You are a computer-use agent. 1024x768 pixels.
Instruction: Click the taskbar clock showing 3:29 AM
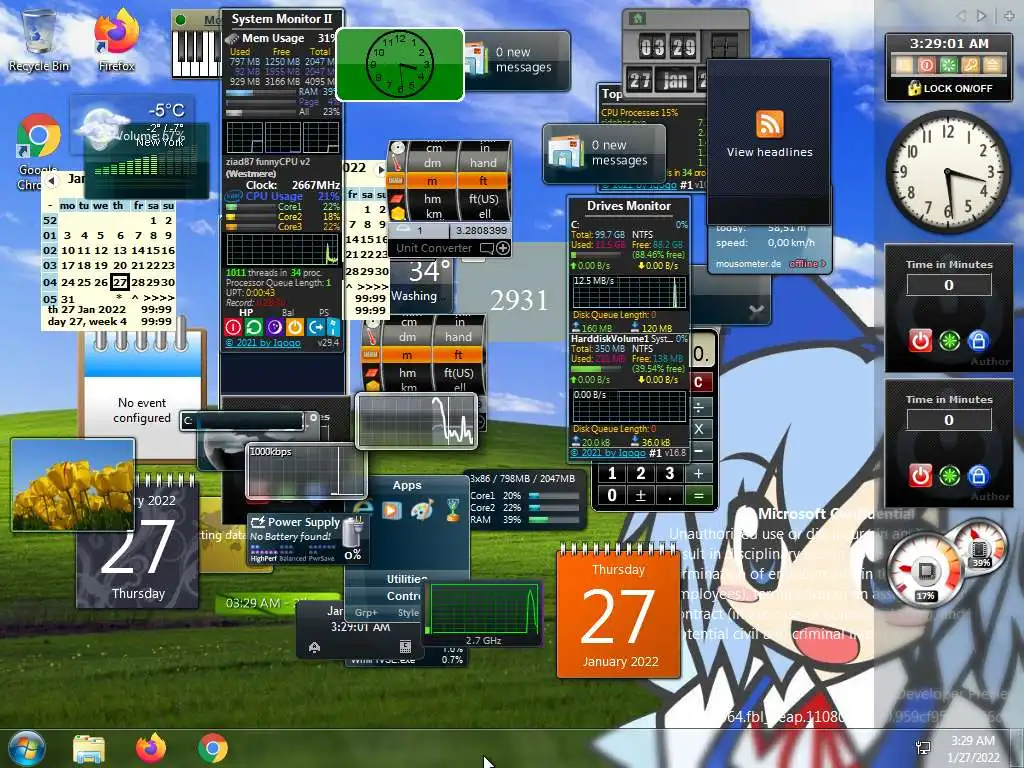click(973, 749)
